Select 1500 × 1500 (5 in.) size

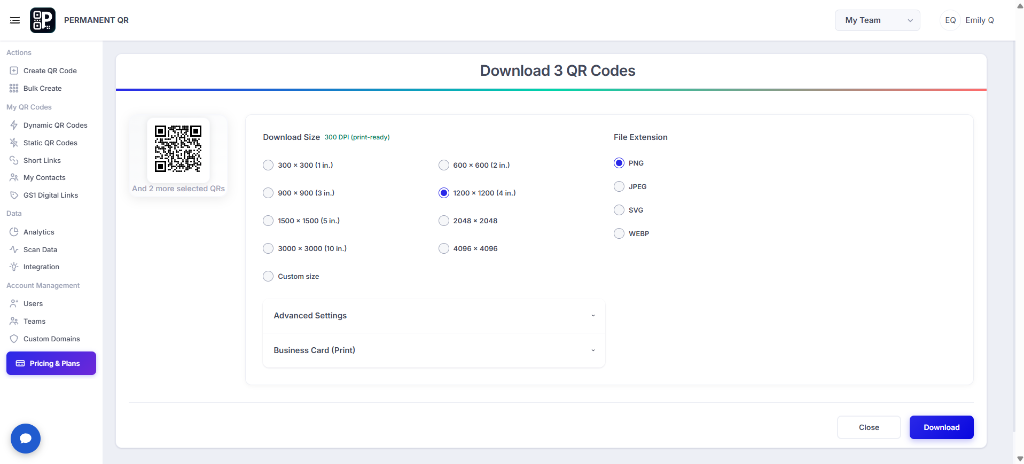pyautogui.click(x=268, y=220)
